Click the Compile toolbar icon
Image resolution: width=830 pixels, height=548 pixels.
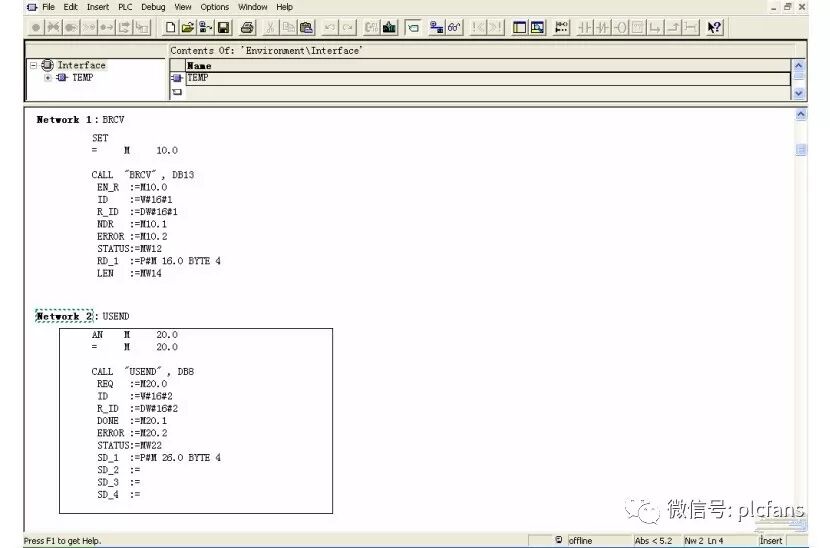tap(372, 27)
